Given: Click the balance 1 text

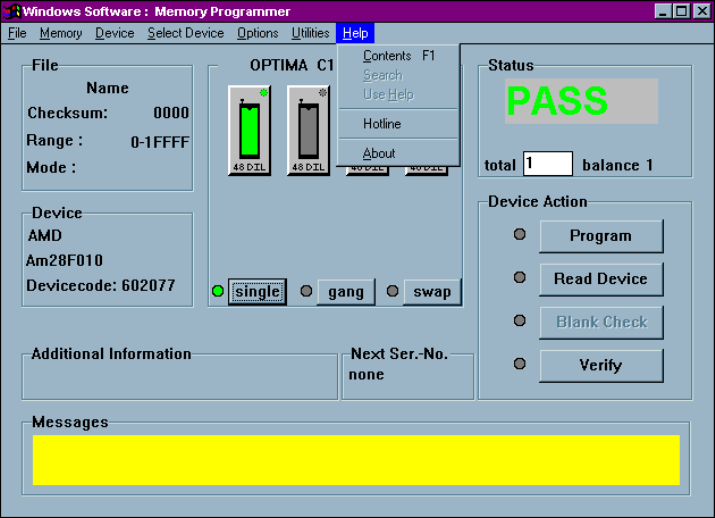Looking at the screenshot, I should (x=617, y=165).
